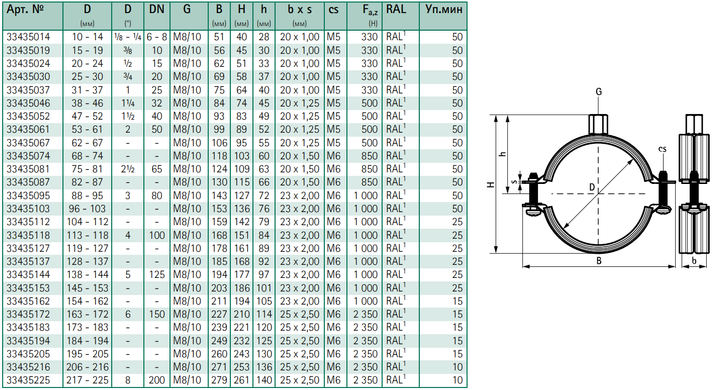Select article number 33435052
The height and width of the screenshot is (390, 724).
click(x=28, y=116)
